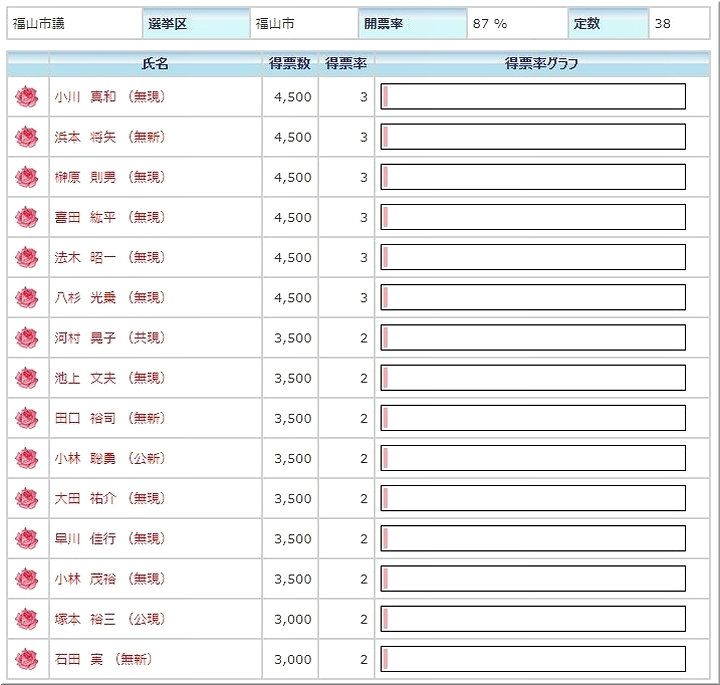The image size is (720, 685).
Task: Click the vote-share bar for 小川 真和
Action: pyautogui.click(x=533, y=97)
